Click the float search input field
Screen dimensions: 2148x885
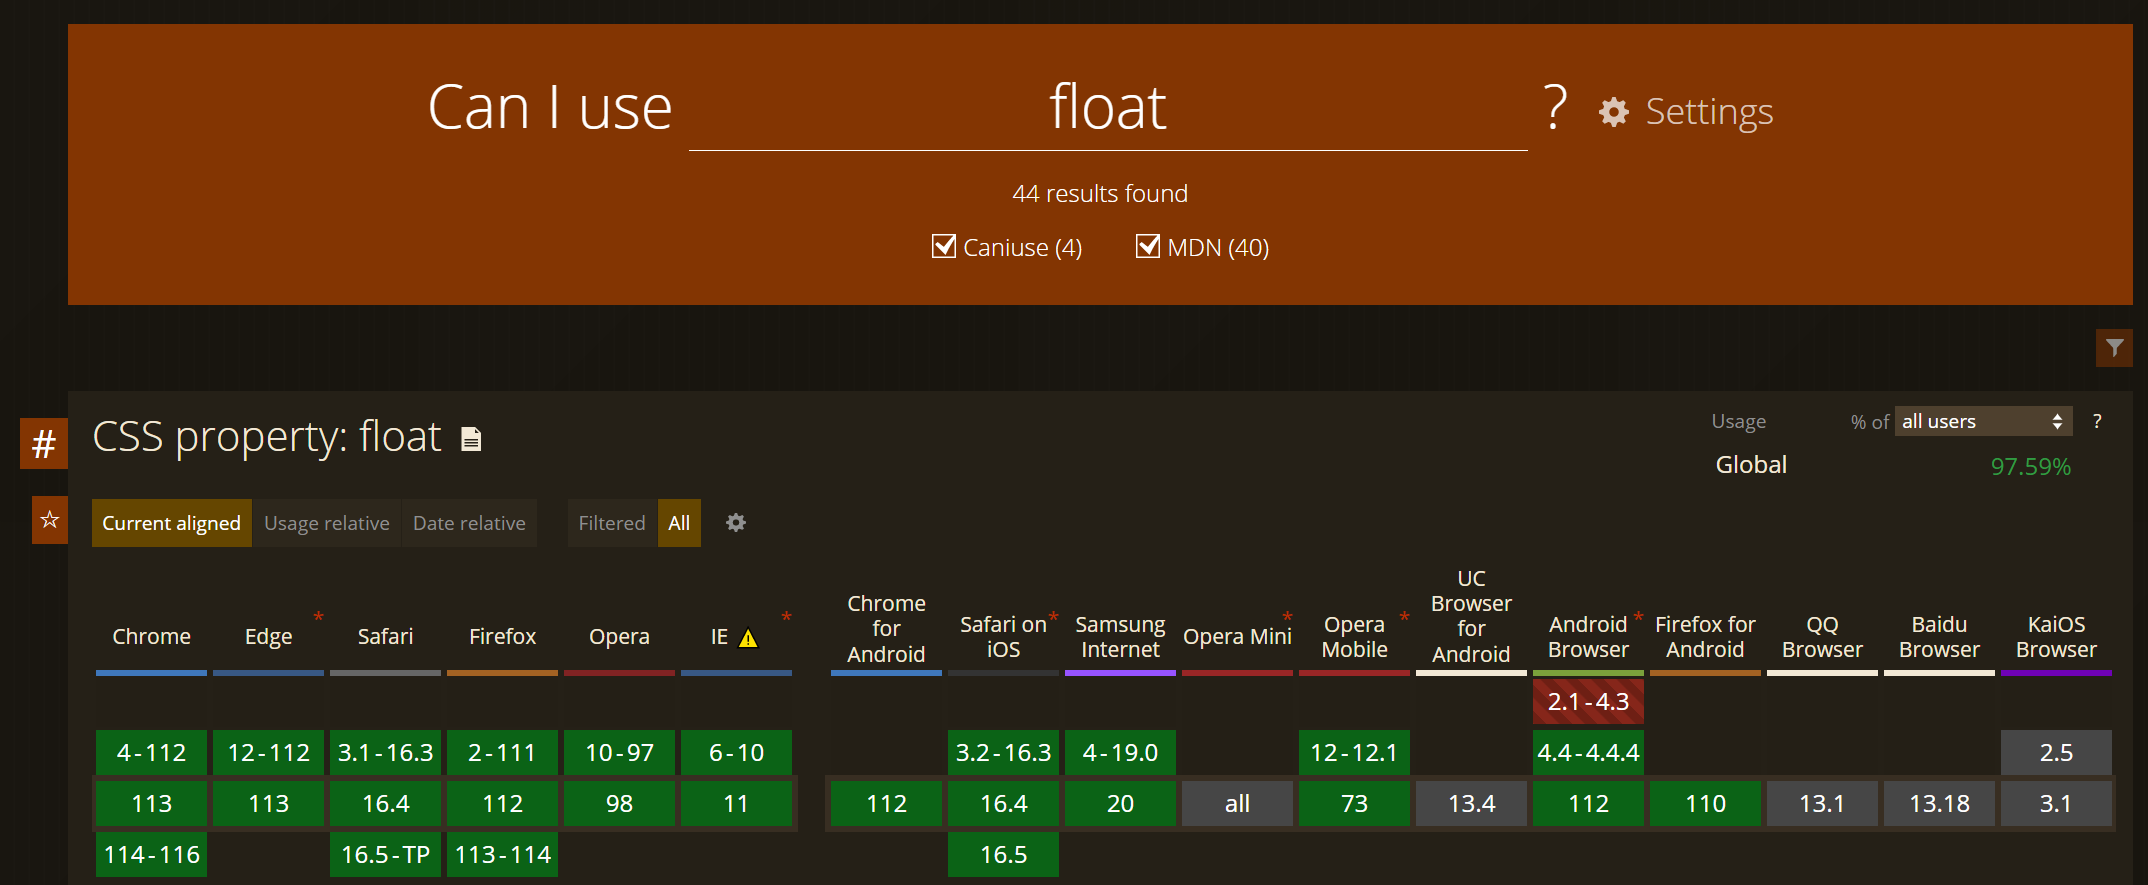coord(1108,108)
